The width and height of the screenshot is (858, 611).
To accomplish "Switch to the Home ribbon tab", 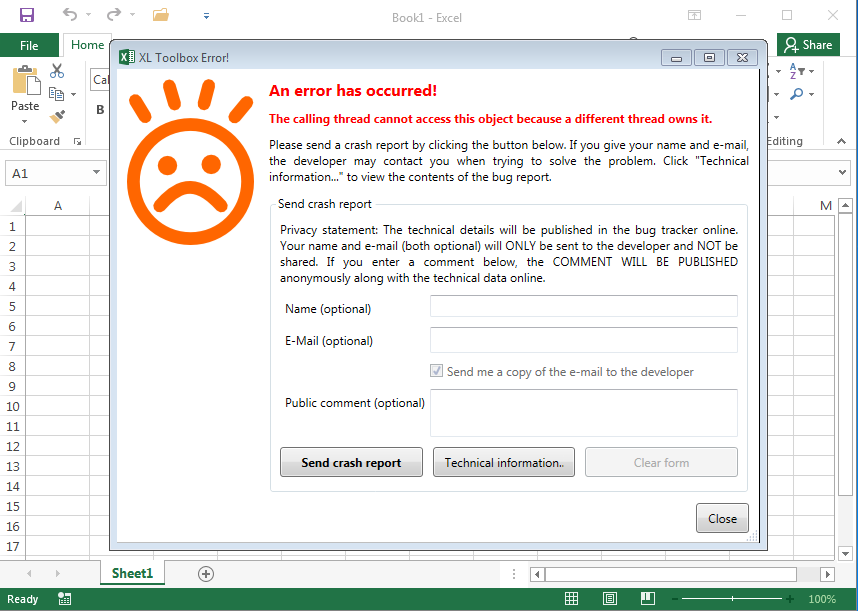I will pyautogui.click(x=87, y=45).
